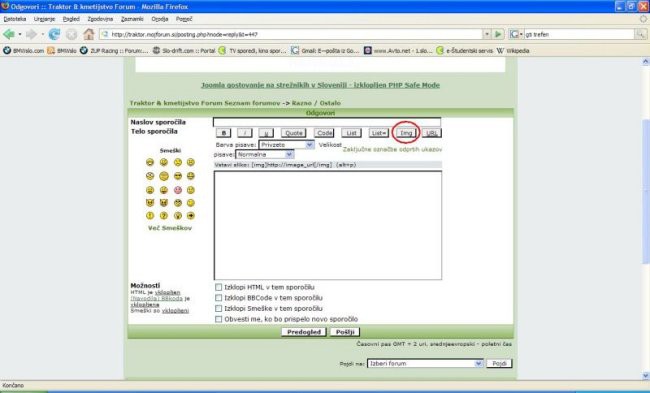Image resolution: width=650 pixels, height=393 pixels.
Task: Click the Code BBCode button
Action: (x=324, y=133)
